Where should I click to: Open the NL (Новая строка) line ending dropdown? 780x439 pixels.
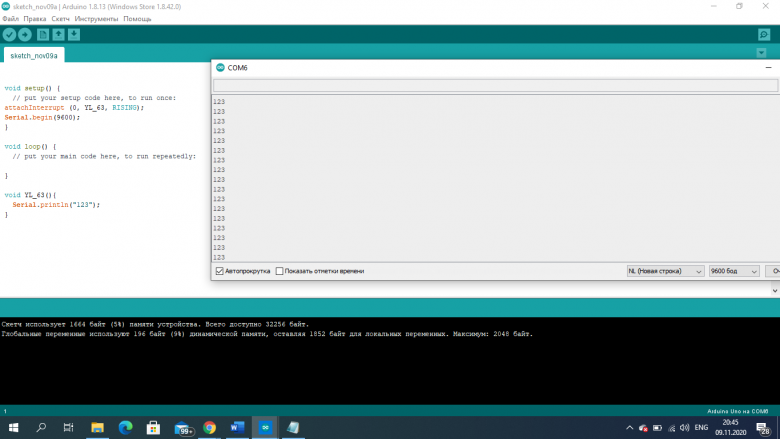(665, 271)
